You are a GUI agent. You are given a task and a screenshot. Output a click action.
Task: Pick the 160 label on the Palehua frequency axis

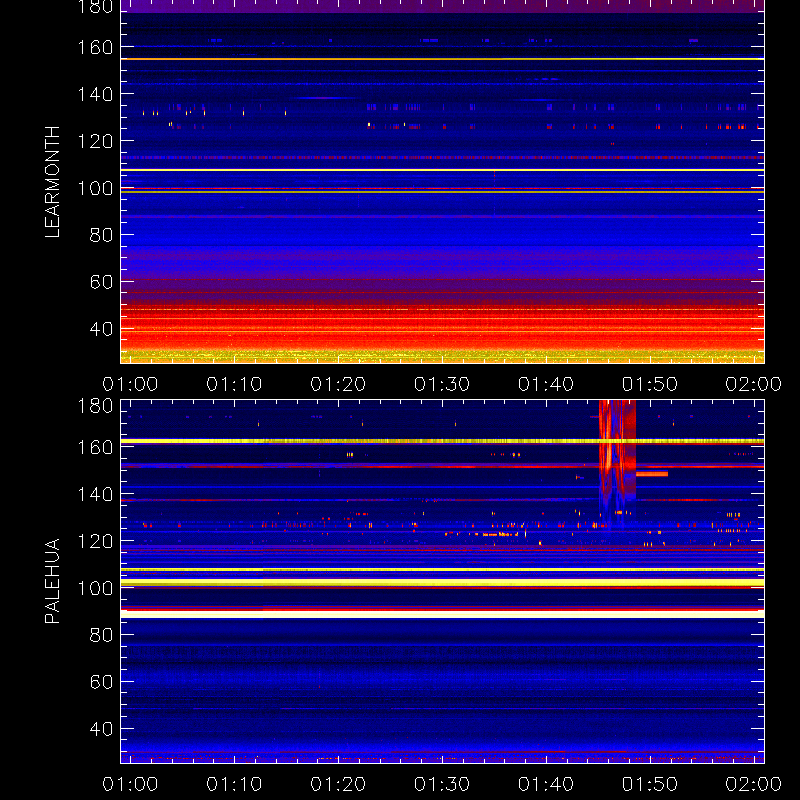pos(95,447)
